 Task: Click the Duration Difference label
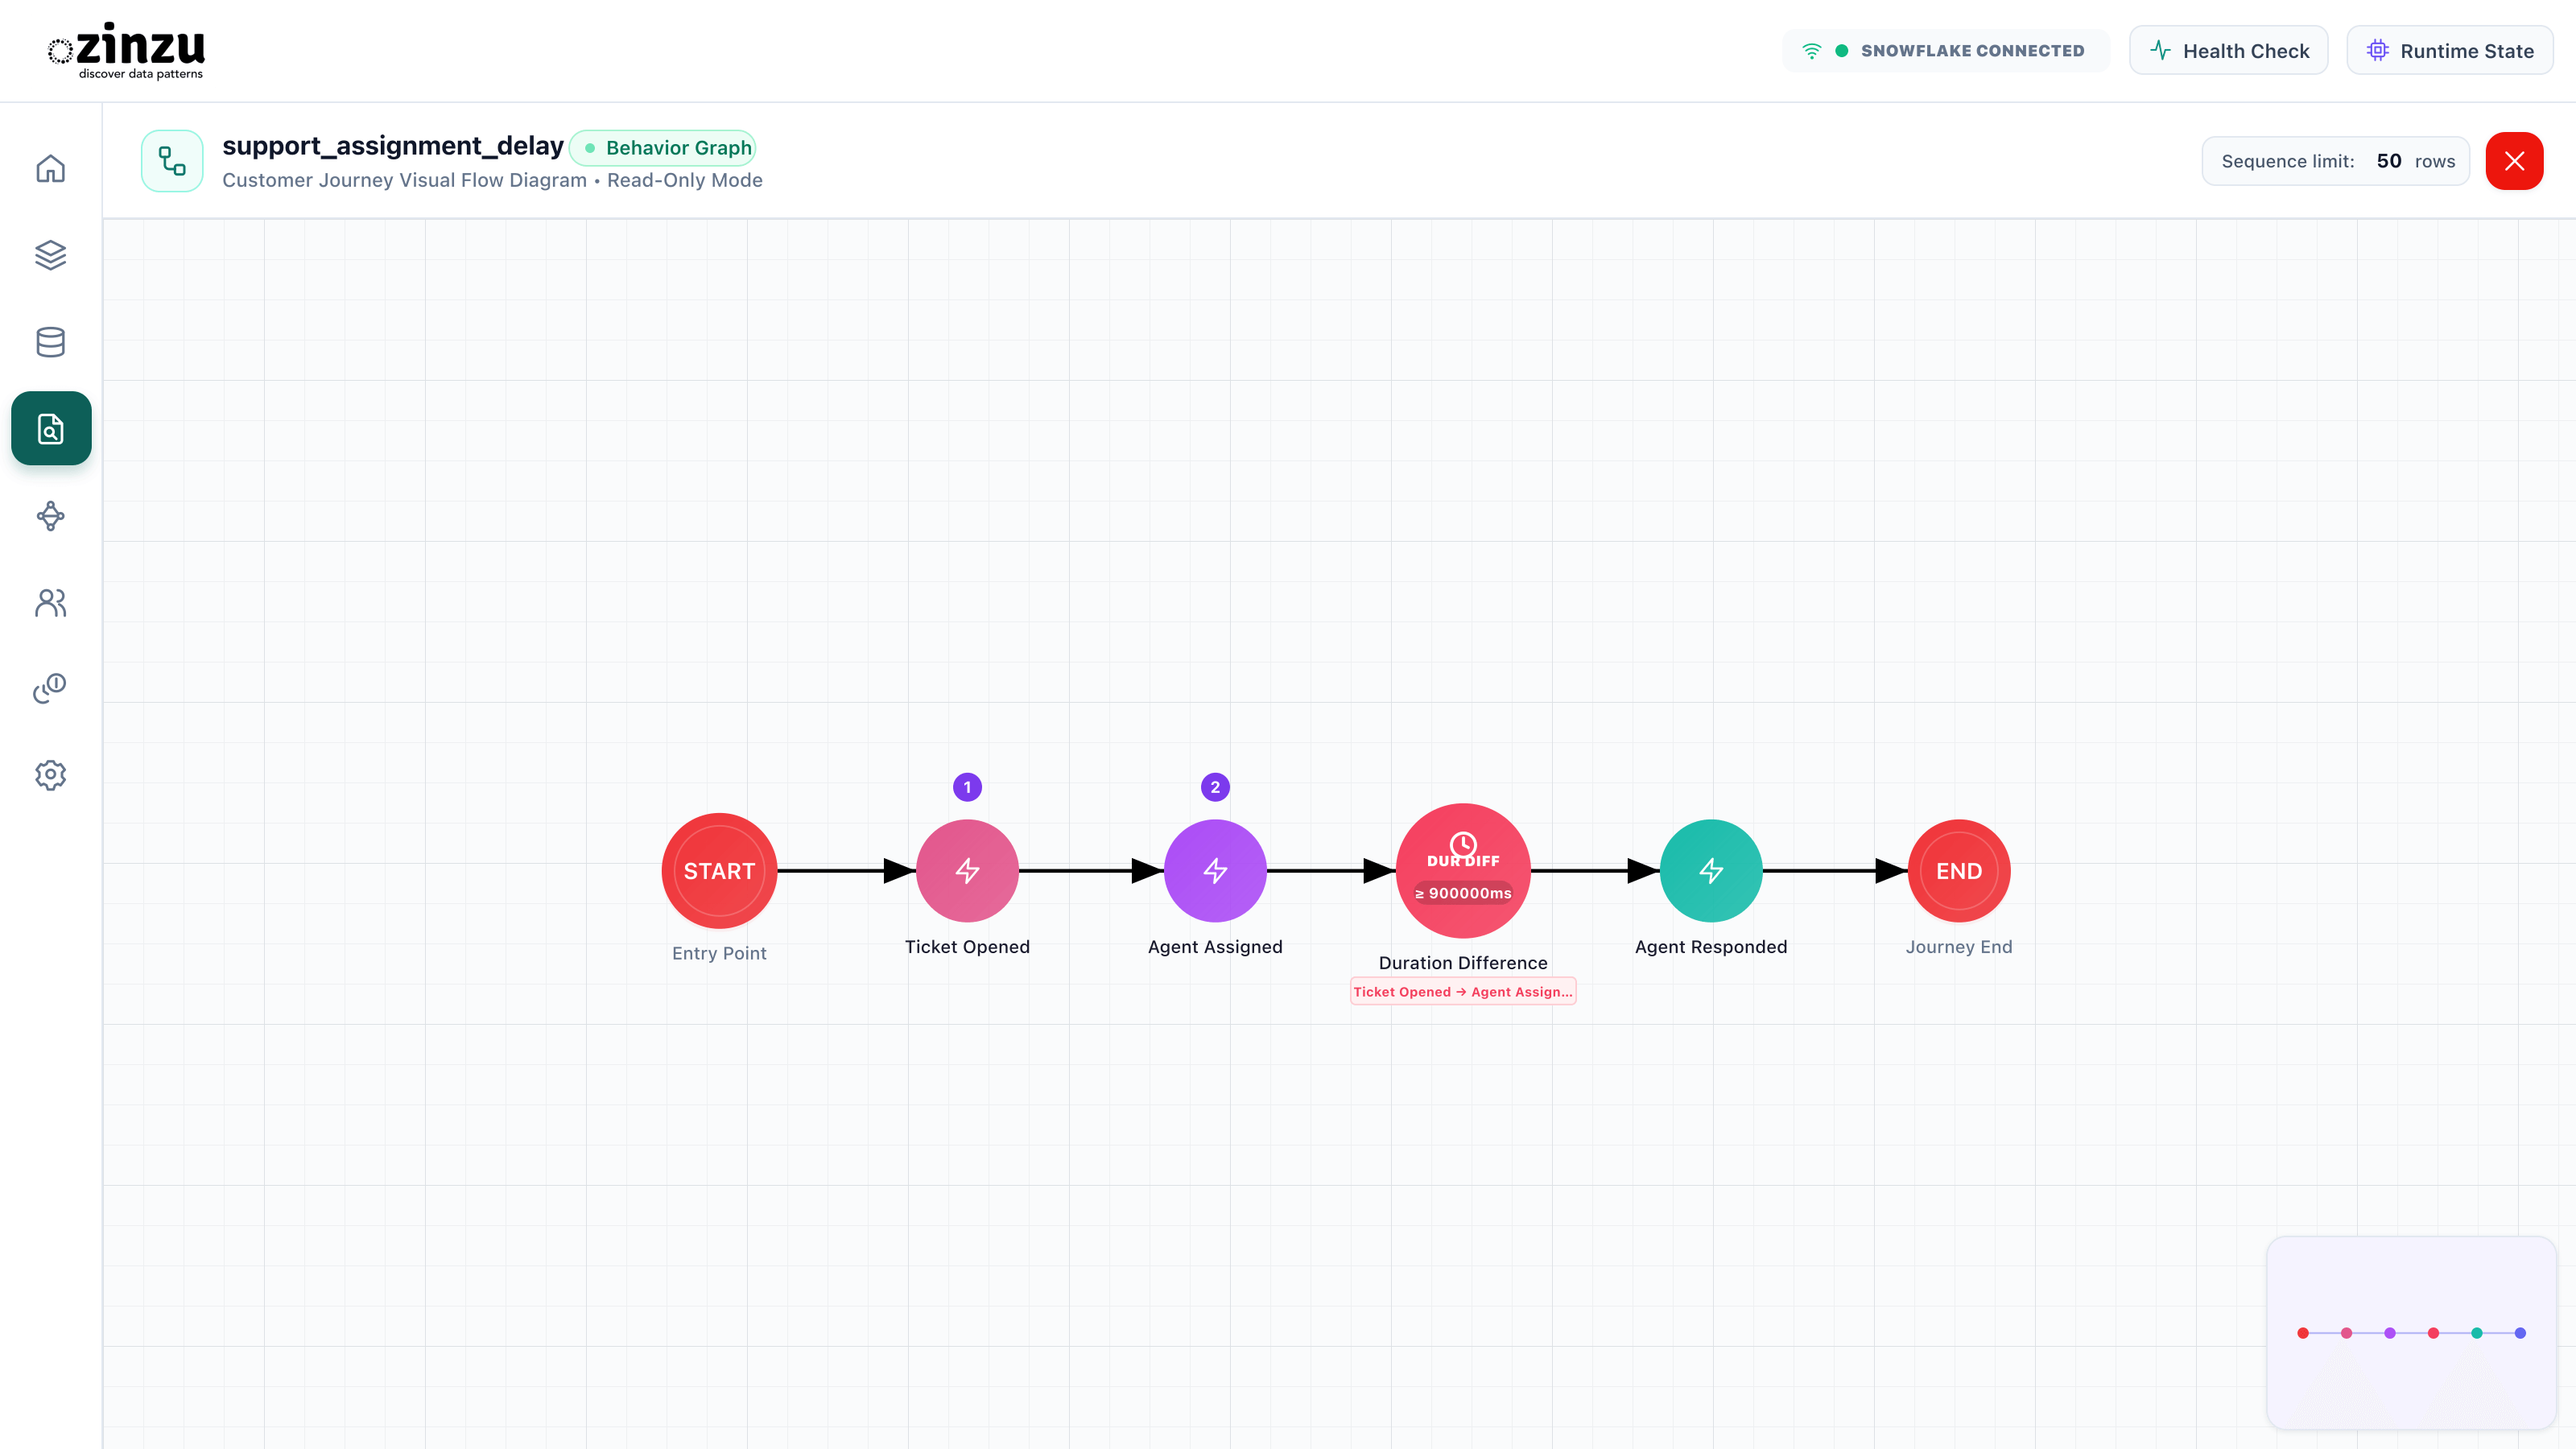pos(1463,963)
